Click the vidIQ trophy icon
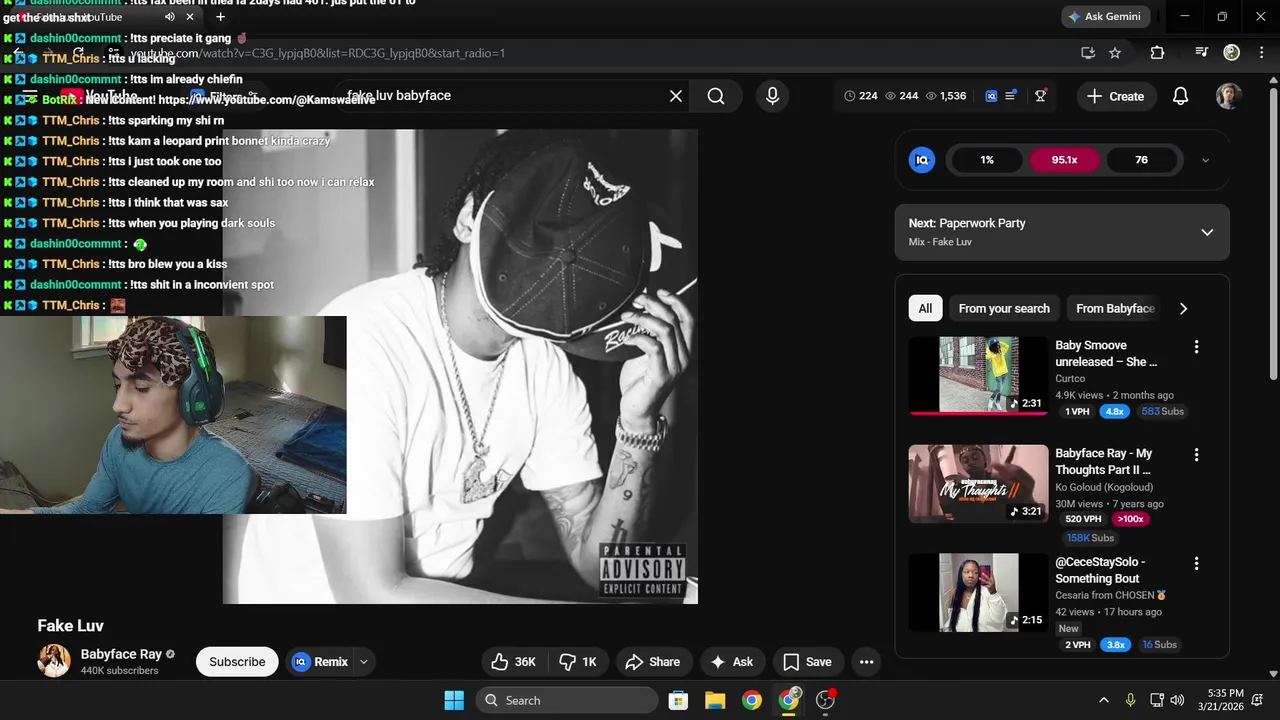 tap(1041, 96)
